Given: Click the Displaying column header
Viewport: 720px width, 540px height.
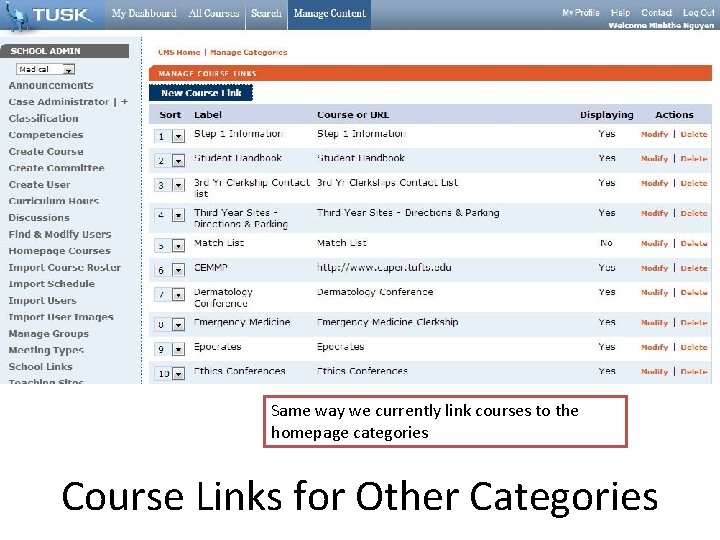Looking at the screenshot, I should click(607, 115).
